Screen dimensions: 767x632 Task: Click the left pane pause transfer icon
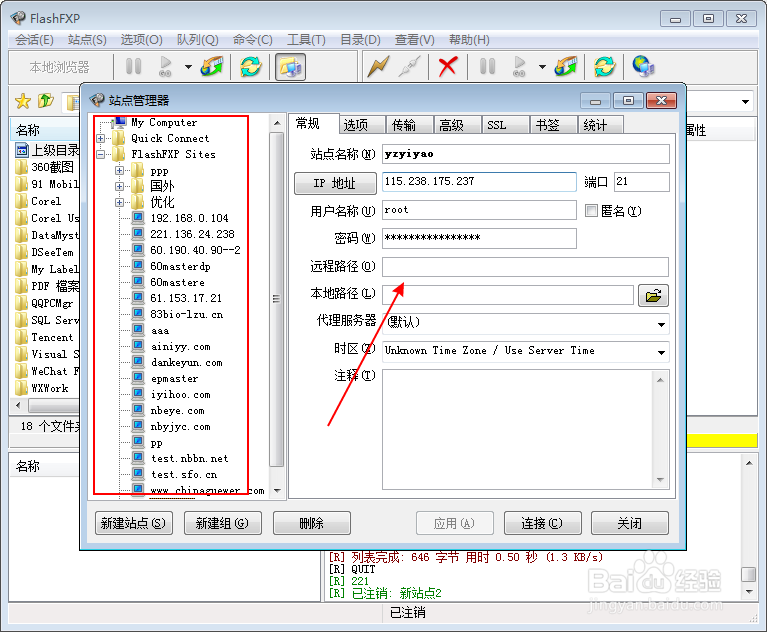coord(134,67)
